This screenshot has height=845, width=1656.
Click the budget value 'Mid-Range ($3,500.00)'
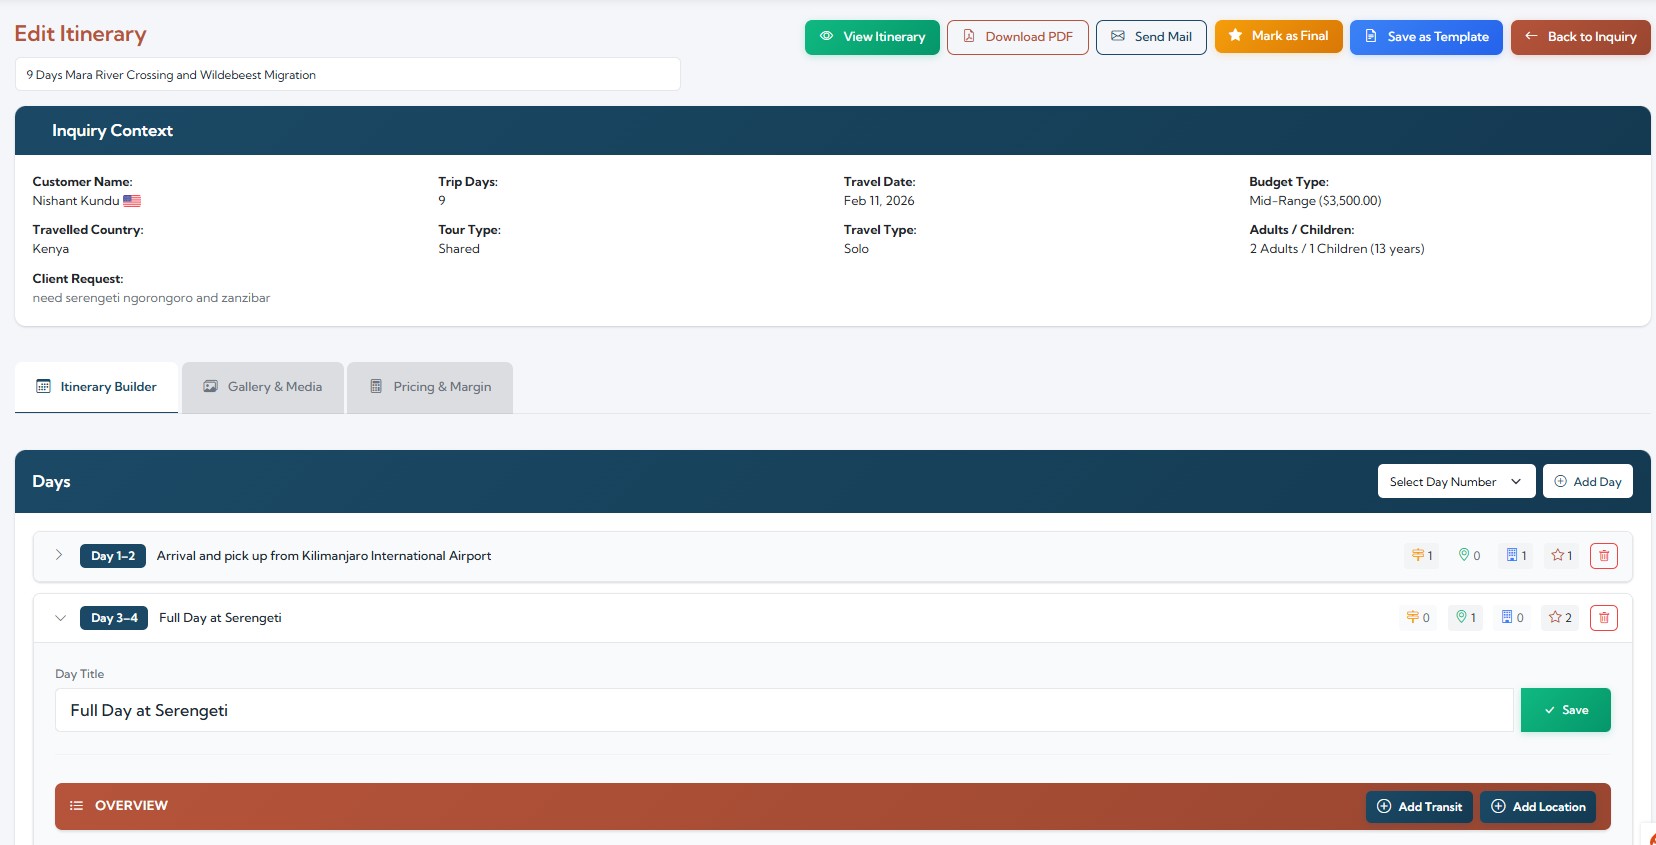click(x=1315, y=201)
